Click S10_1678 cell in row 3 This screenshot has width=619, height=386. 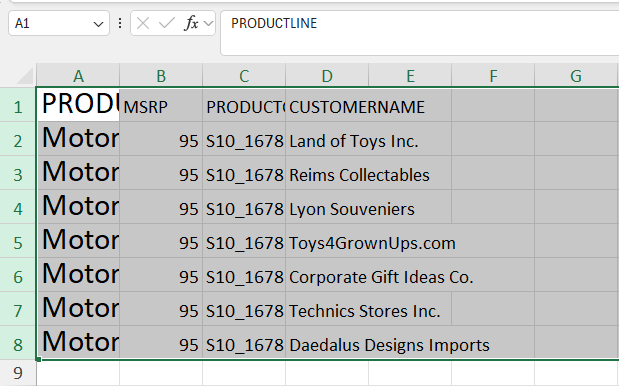(x=244, y=173)
